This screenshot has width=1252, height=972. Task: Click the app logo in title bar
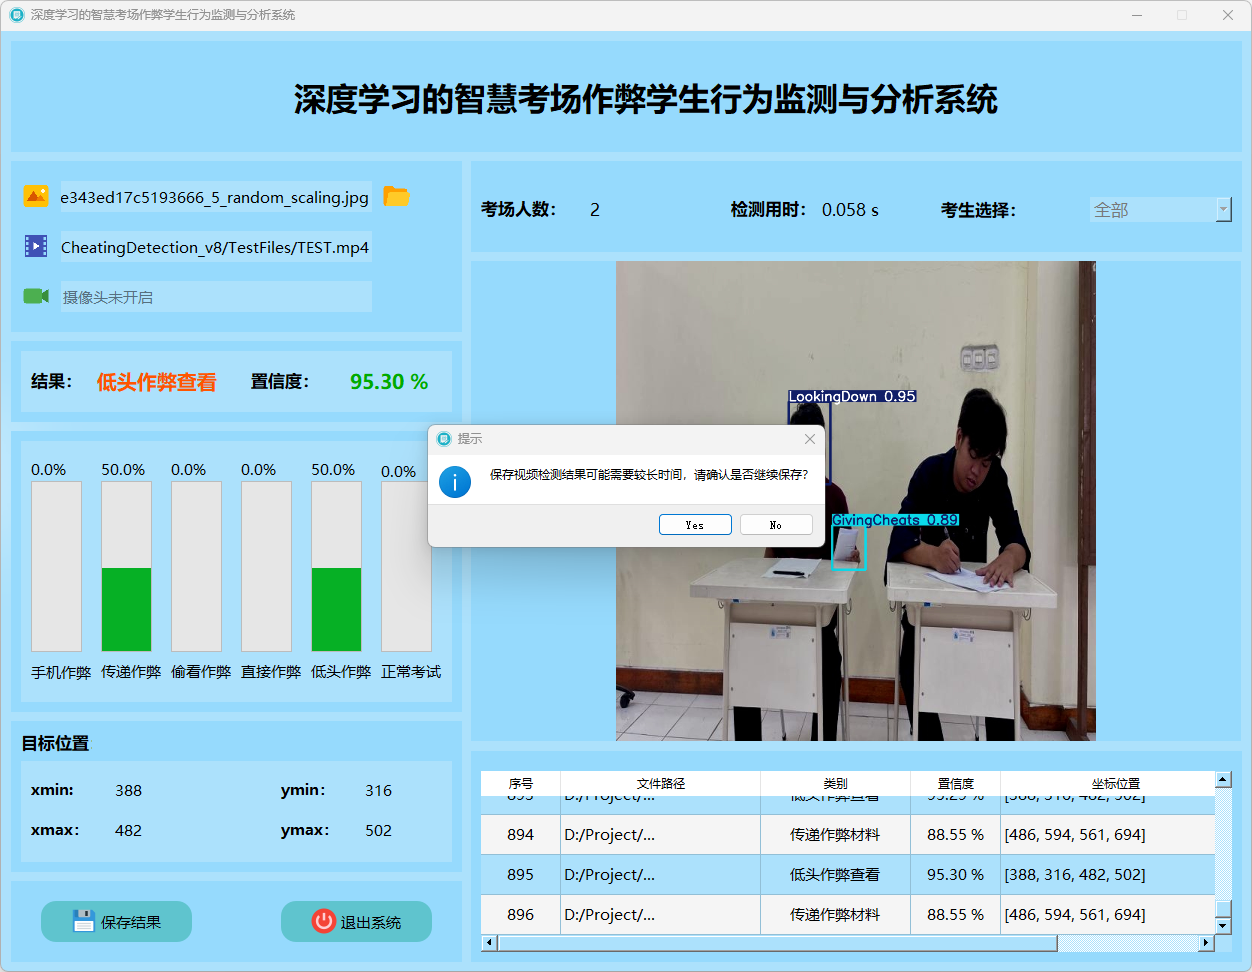(x=16, y=15)
